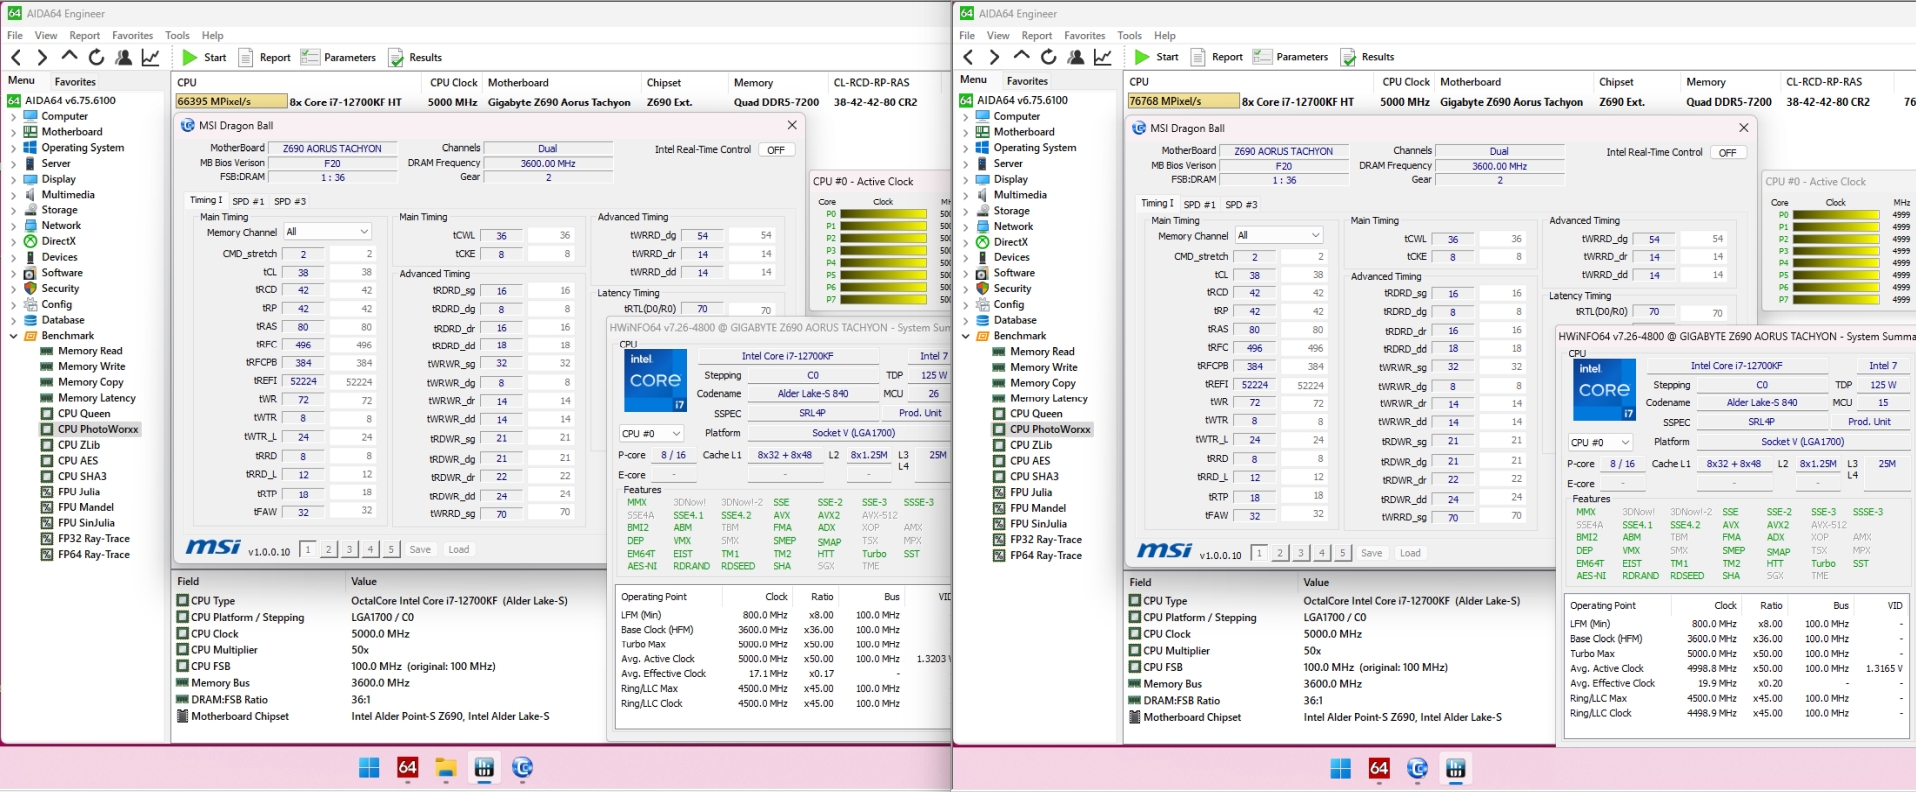This screenshot has width=1916, height=792.
Task: Select profile 1 in left MSI Dragon Ball
Action: (308, 549)
